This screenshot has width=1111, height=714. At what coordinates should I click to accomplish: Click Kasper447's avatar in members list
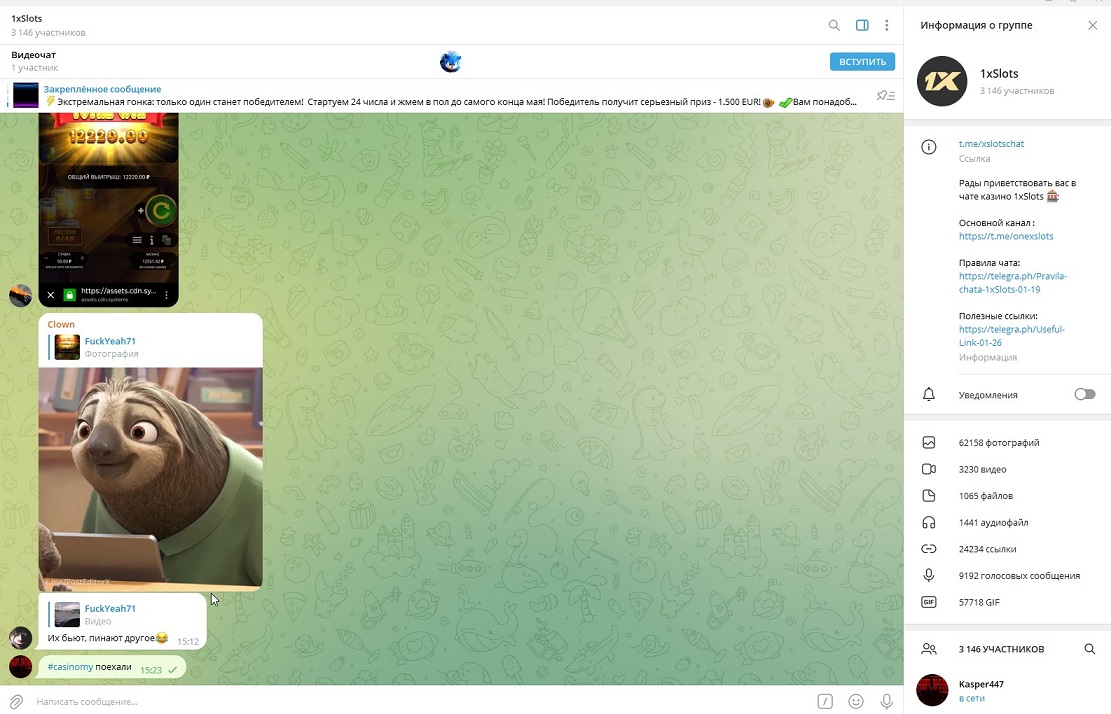pos(932,691)
